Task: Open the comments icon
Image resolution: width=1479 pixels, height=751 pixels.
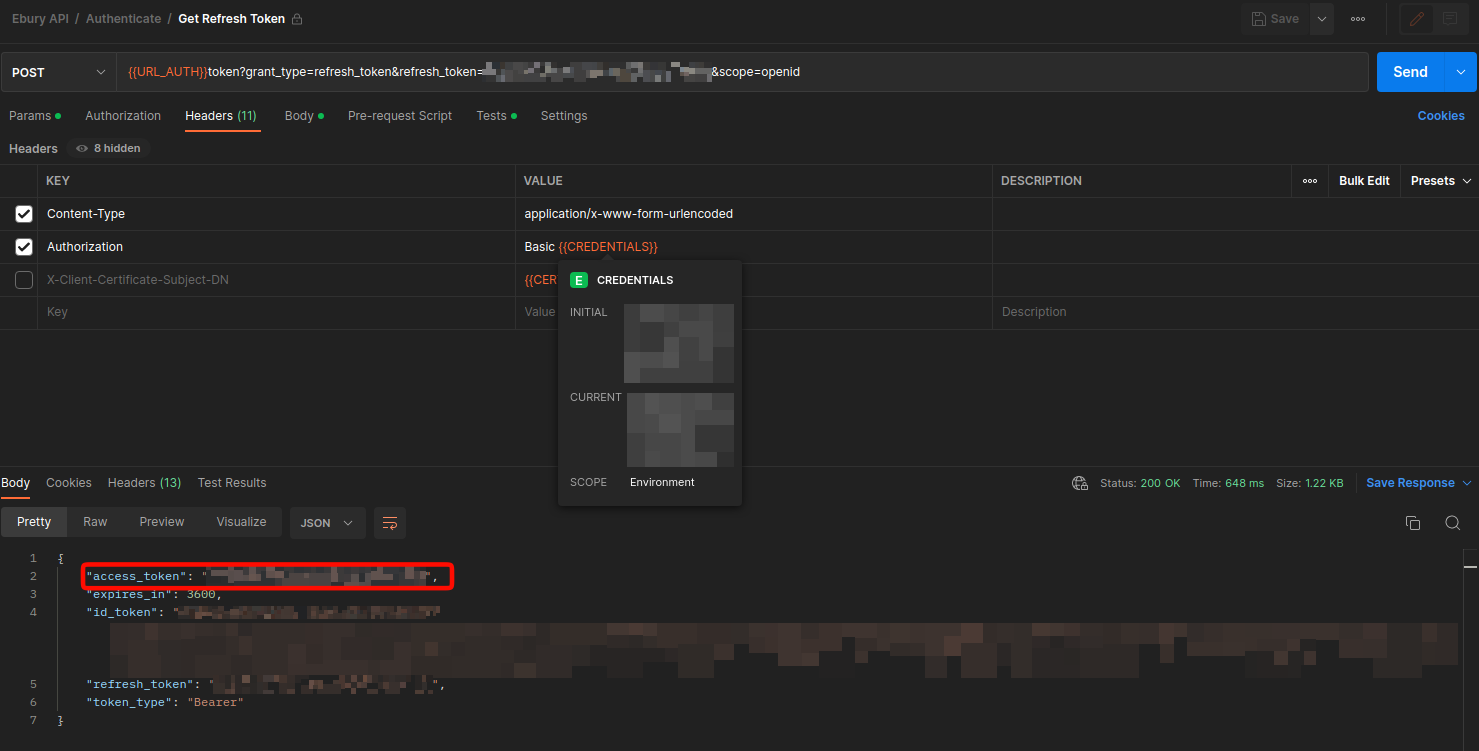Action: tap(1450, 19)
